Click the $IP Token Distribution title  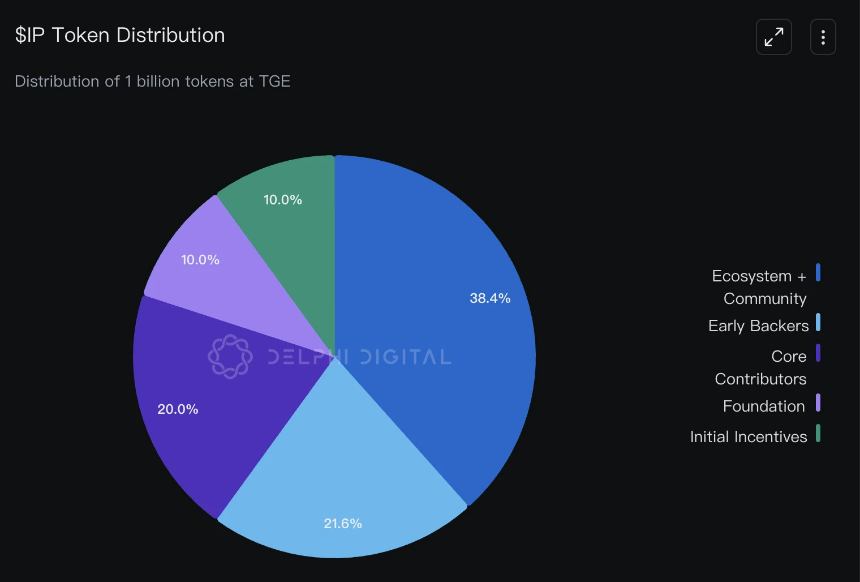[x=119, y=35]
